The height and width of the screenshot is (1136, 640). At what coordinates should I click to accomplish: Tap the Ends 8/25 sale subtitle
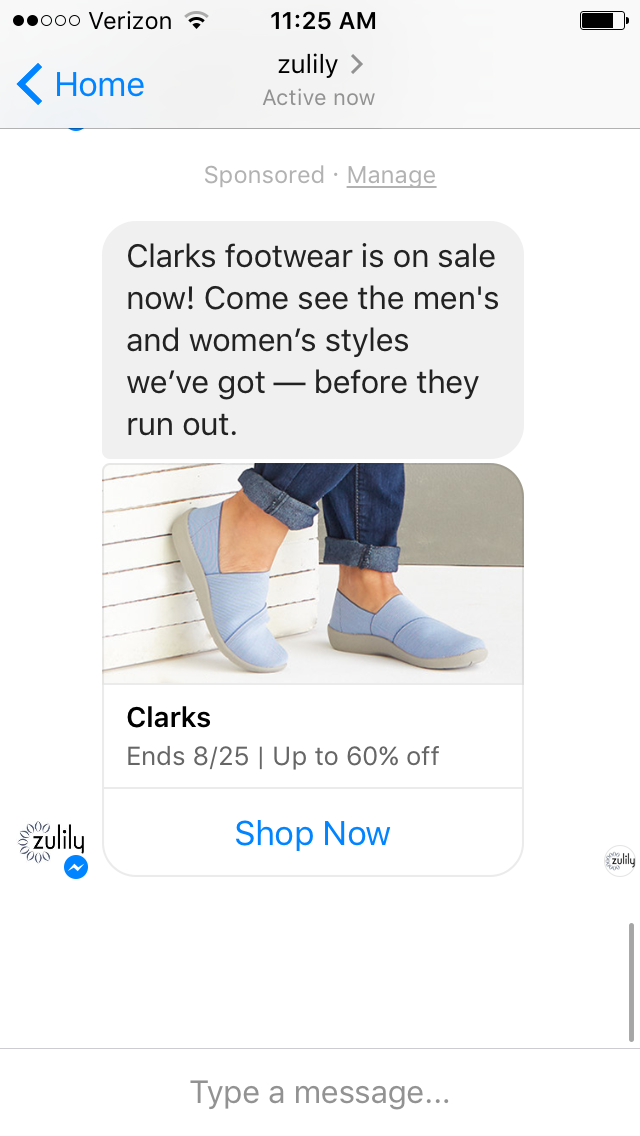tap(283, 756)
